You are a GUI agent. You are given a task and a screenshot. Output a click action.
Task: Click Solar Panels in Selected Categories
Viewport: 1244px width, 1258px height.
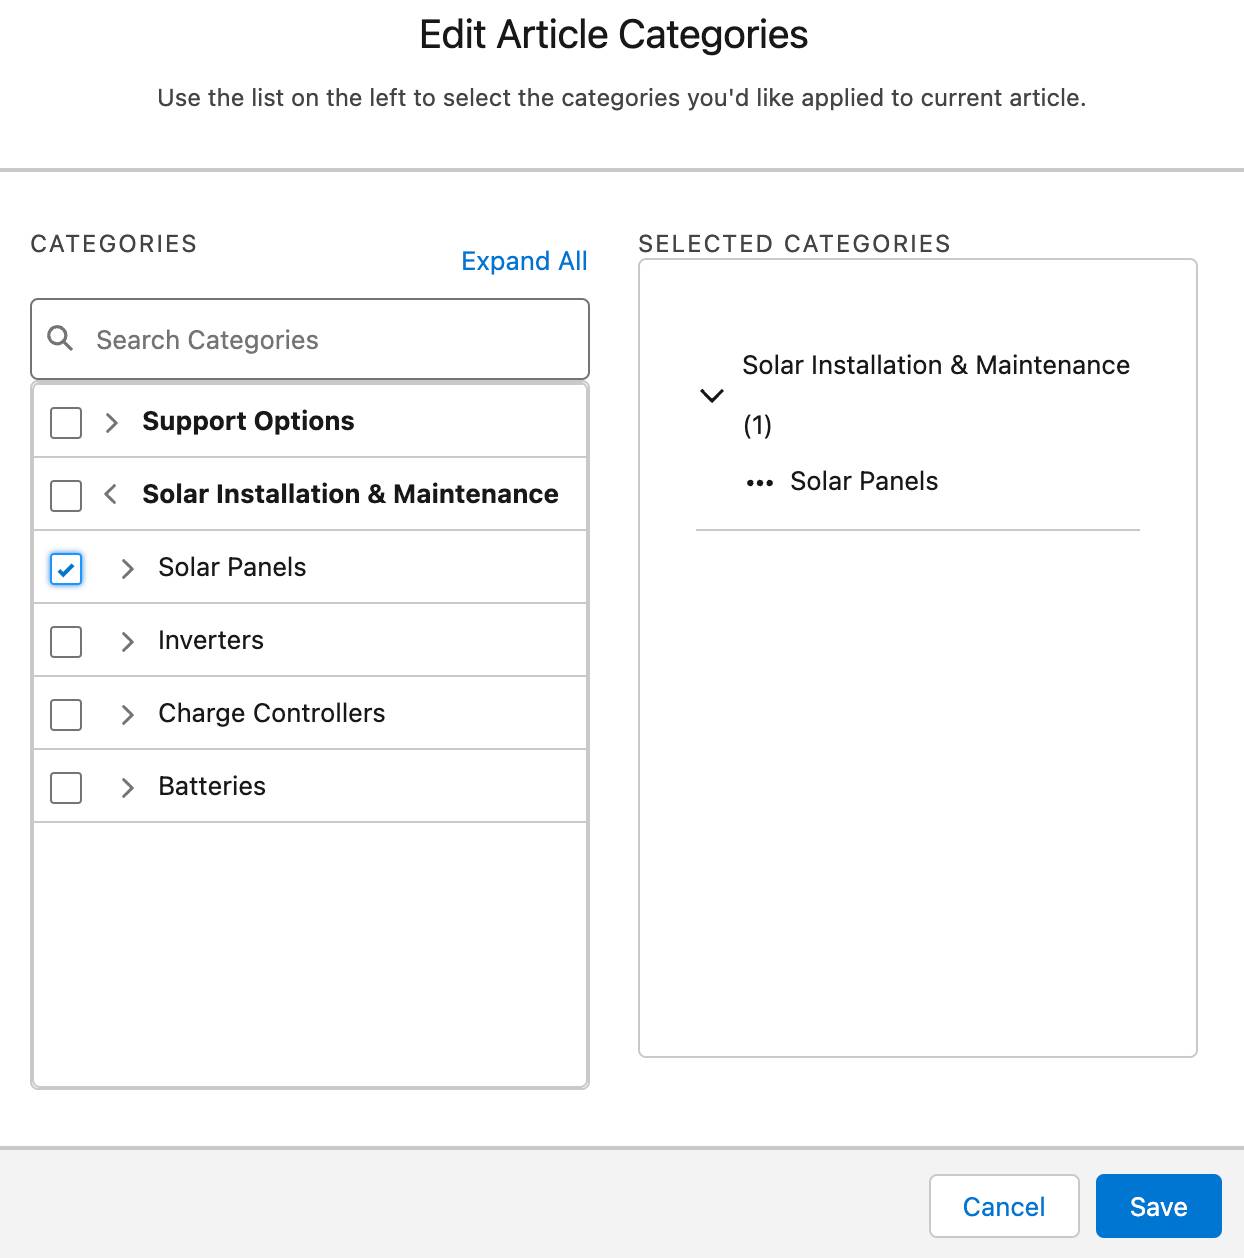pos(864,481)
